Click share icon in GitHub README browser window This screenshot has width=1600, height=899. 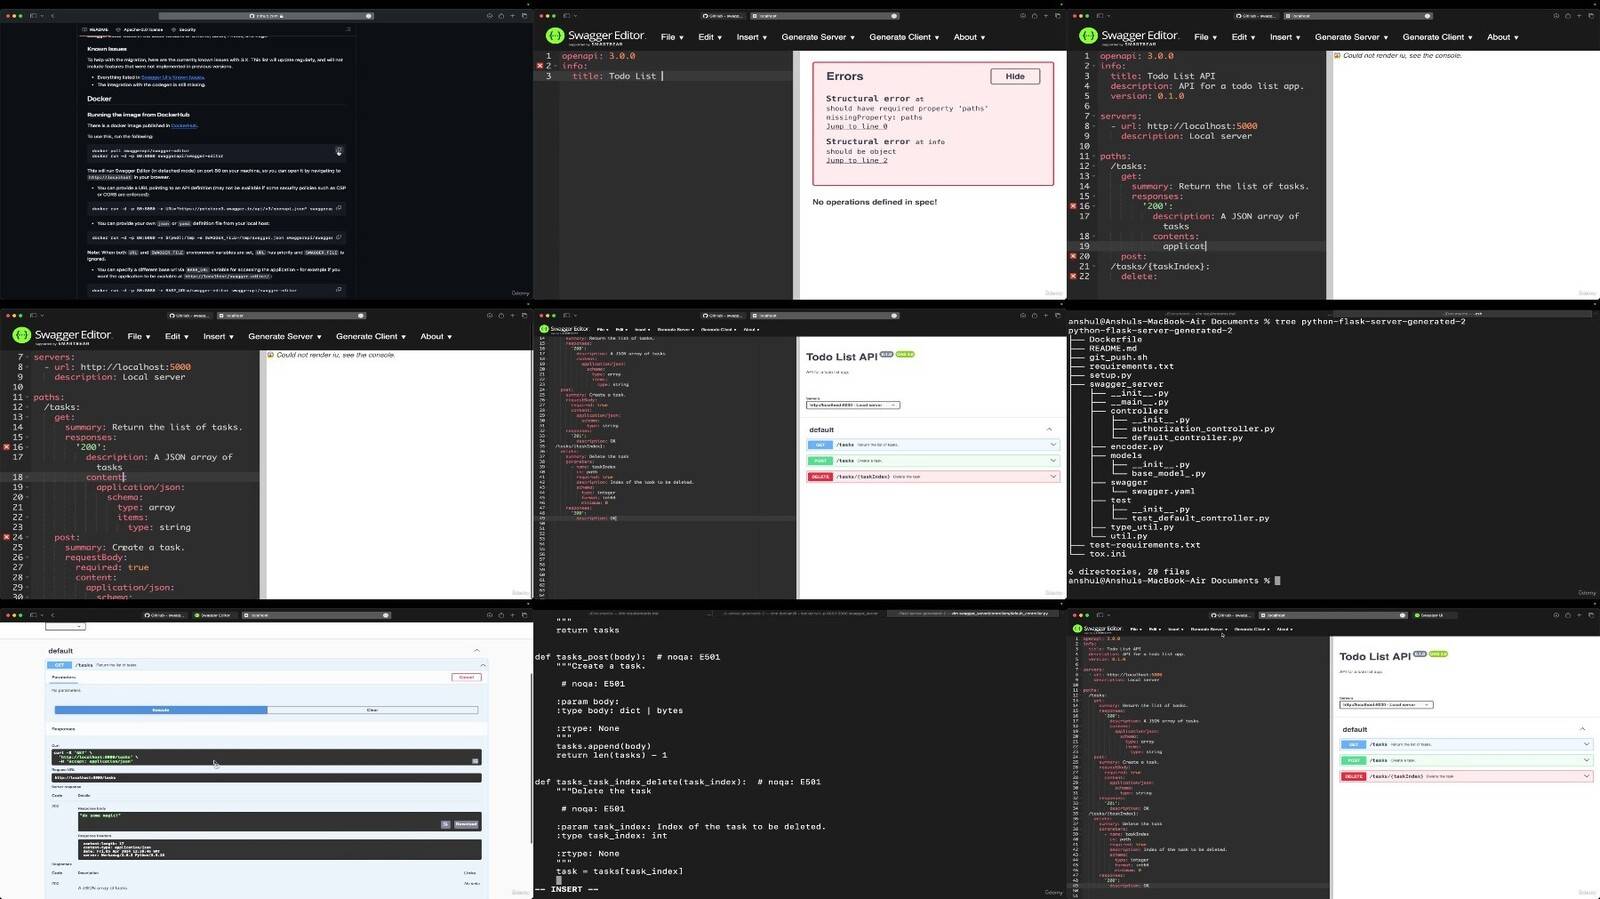(501, 15)
